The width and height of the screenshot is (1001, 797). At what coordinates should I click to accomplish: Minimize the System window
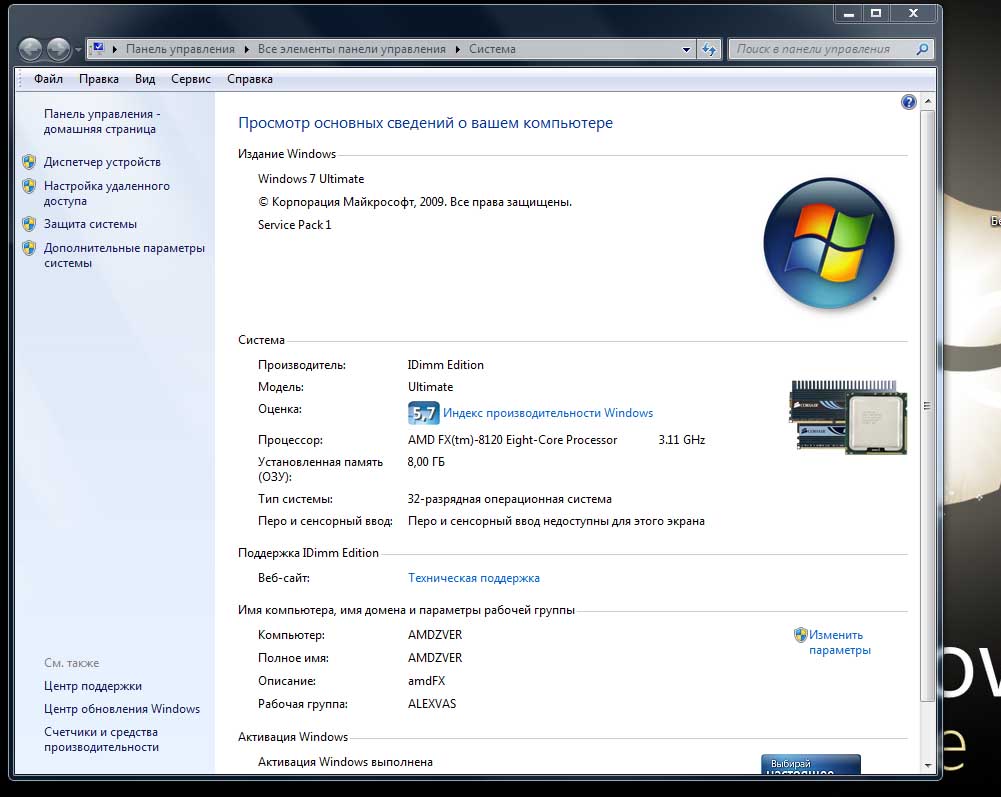[x=848, y=13]
